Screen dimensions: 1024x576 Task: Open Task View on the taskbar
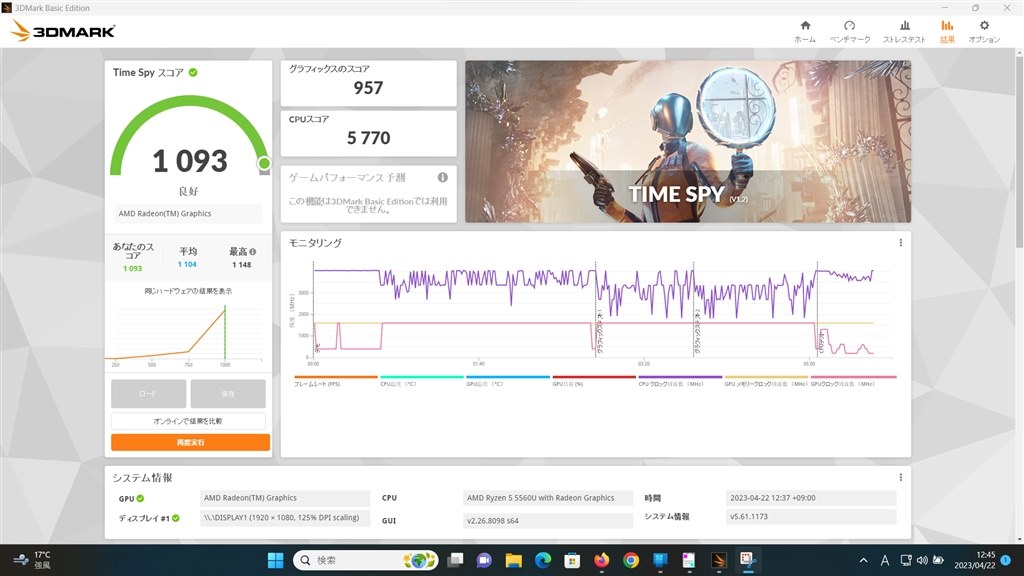455,560
